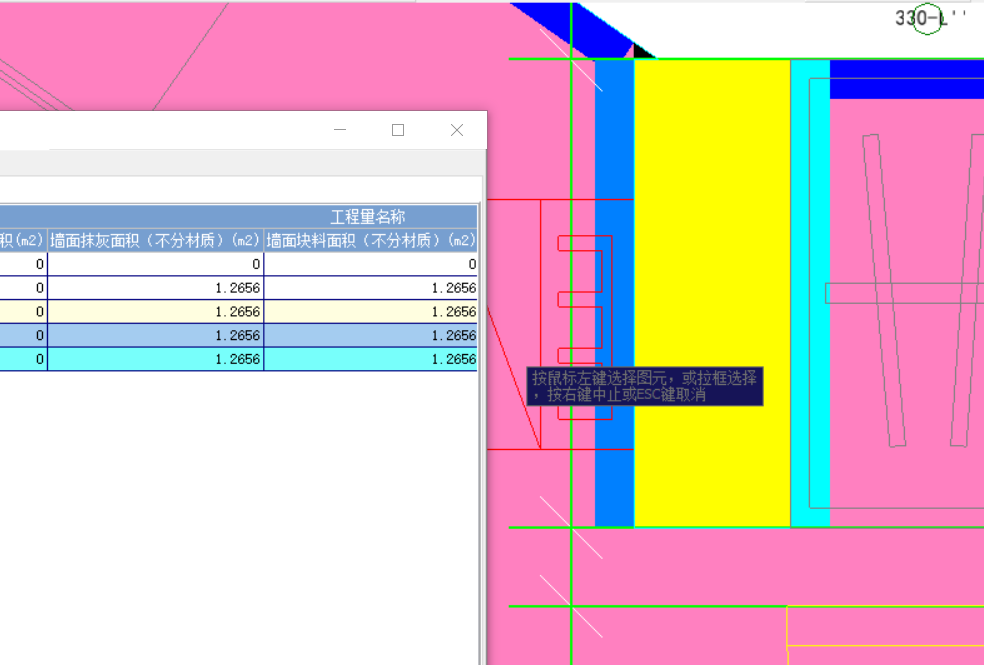The height and width of the screenshot is (665, 984).
Task: Select 1.2656 under 墙面块料面积 in cyan bottom row
Action: click(371, 359)
